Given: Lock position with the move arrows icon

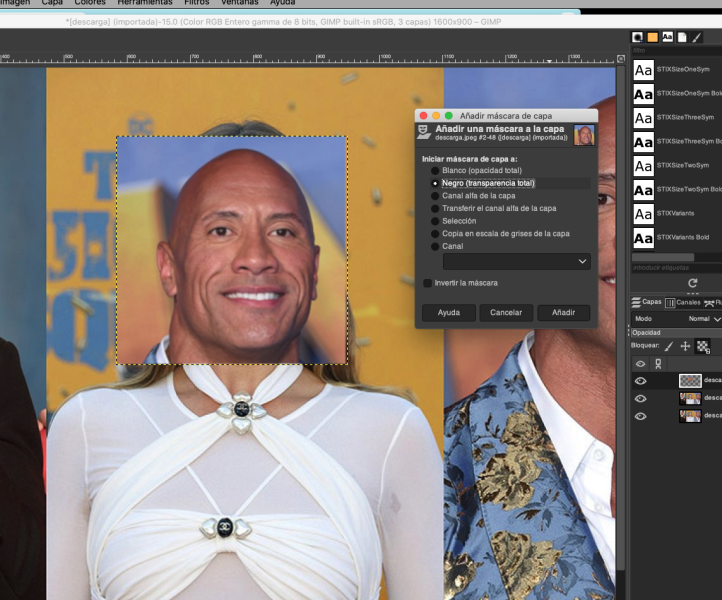Looking at the screenshot, I should pyautogui.click(x=685, y=346).
